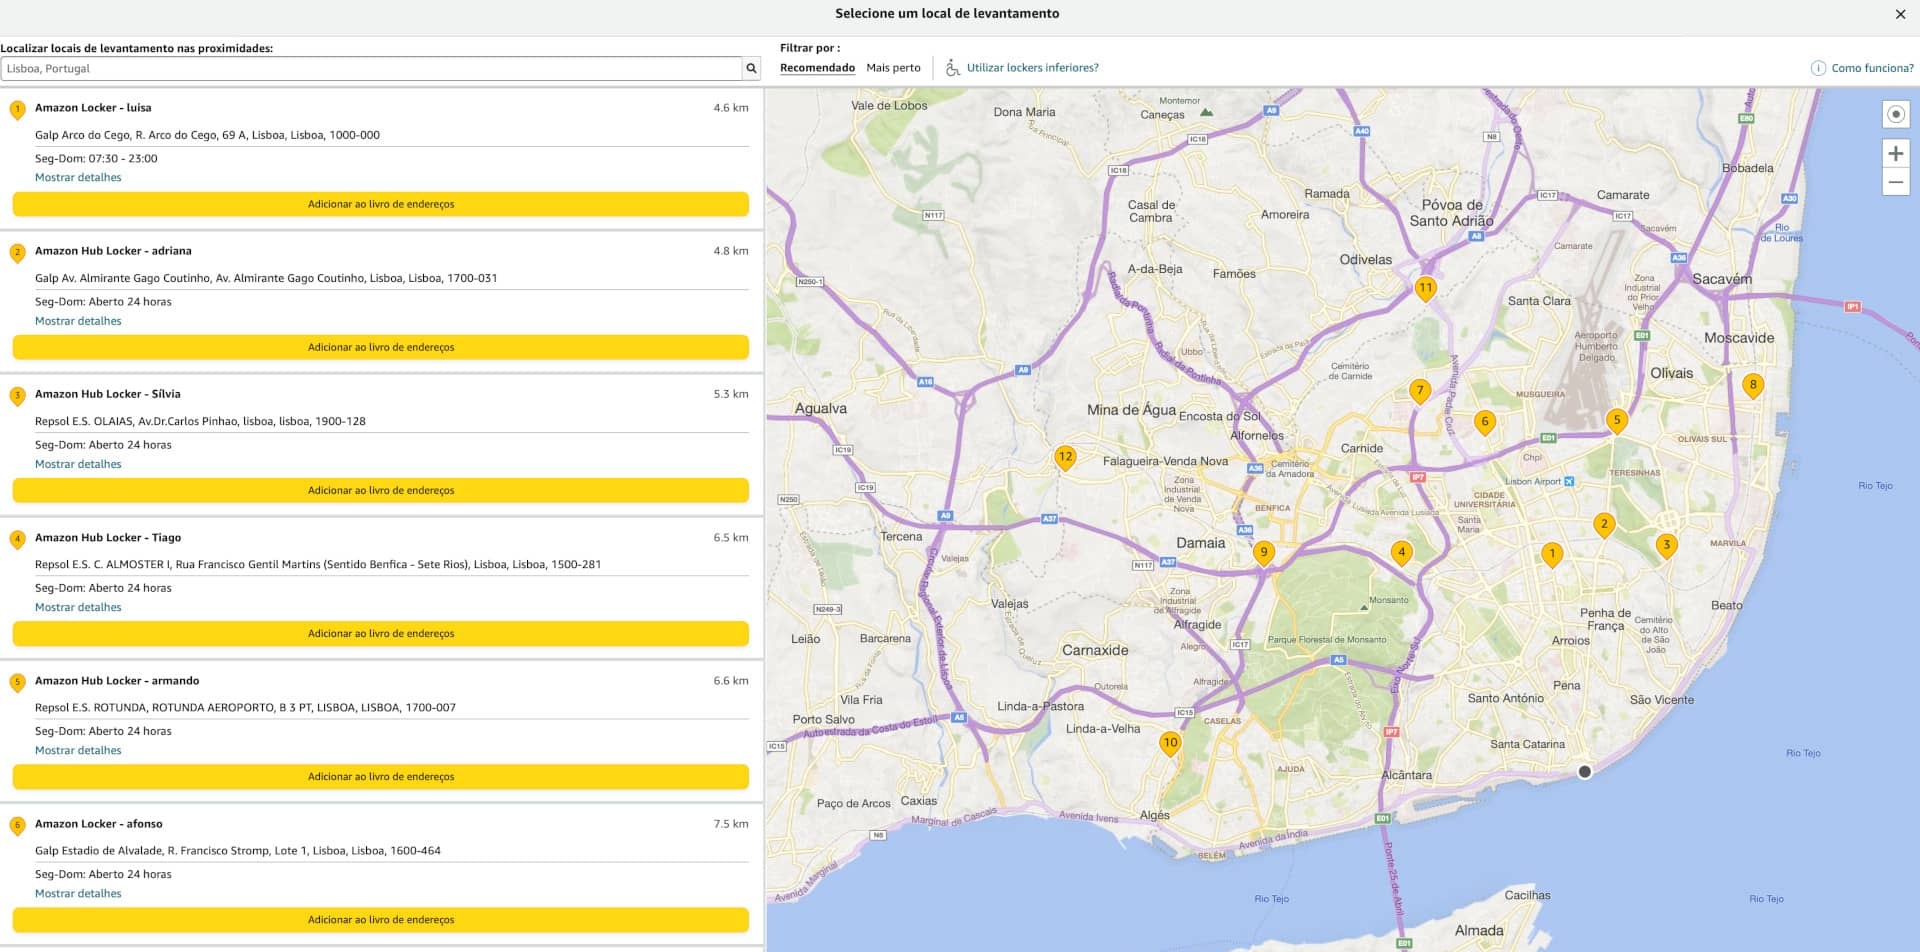Click the Amazon Locker - luisa title
Viewport: 1920px width, 952px height.
(93, 108)
